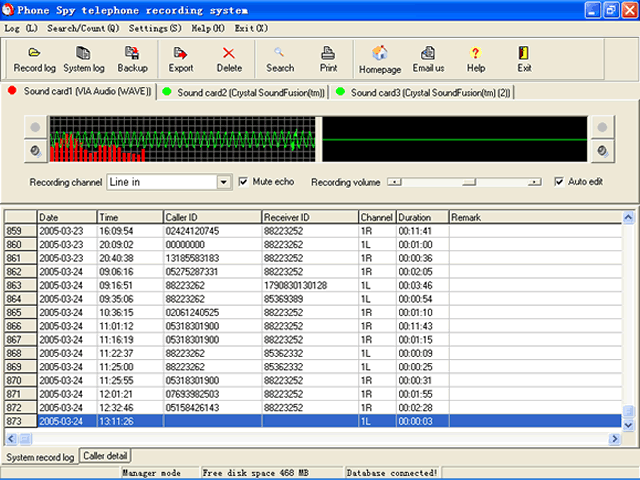Open the Help menu in menu bar
Image resolution: width=640 pixels, height=480 pixels.
208,28
